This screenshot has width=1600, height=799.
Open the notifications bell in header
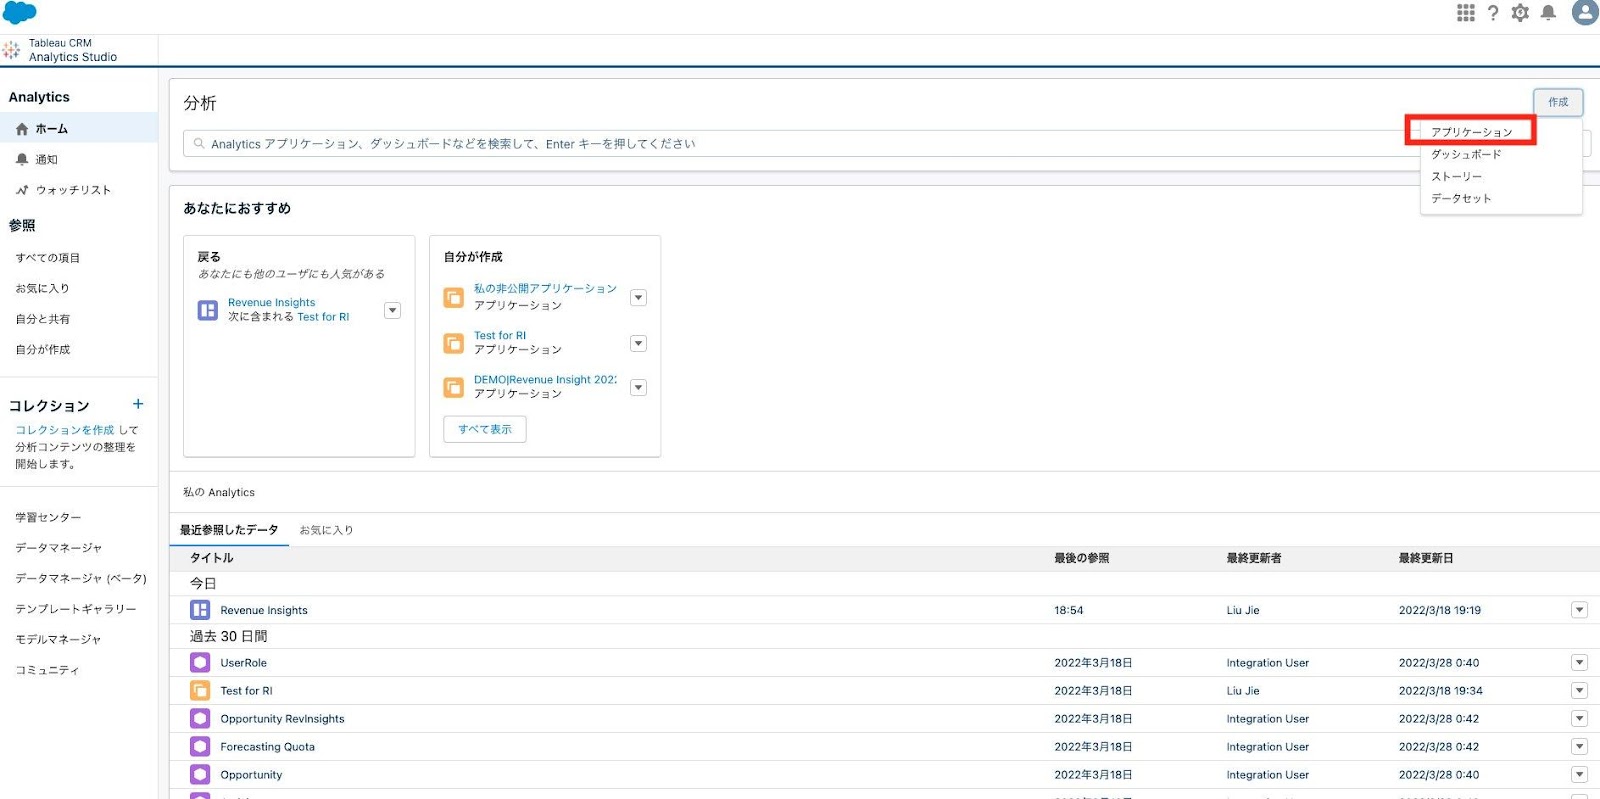click(x=1548, y=13)
